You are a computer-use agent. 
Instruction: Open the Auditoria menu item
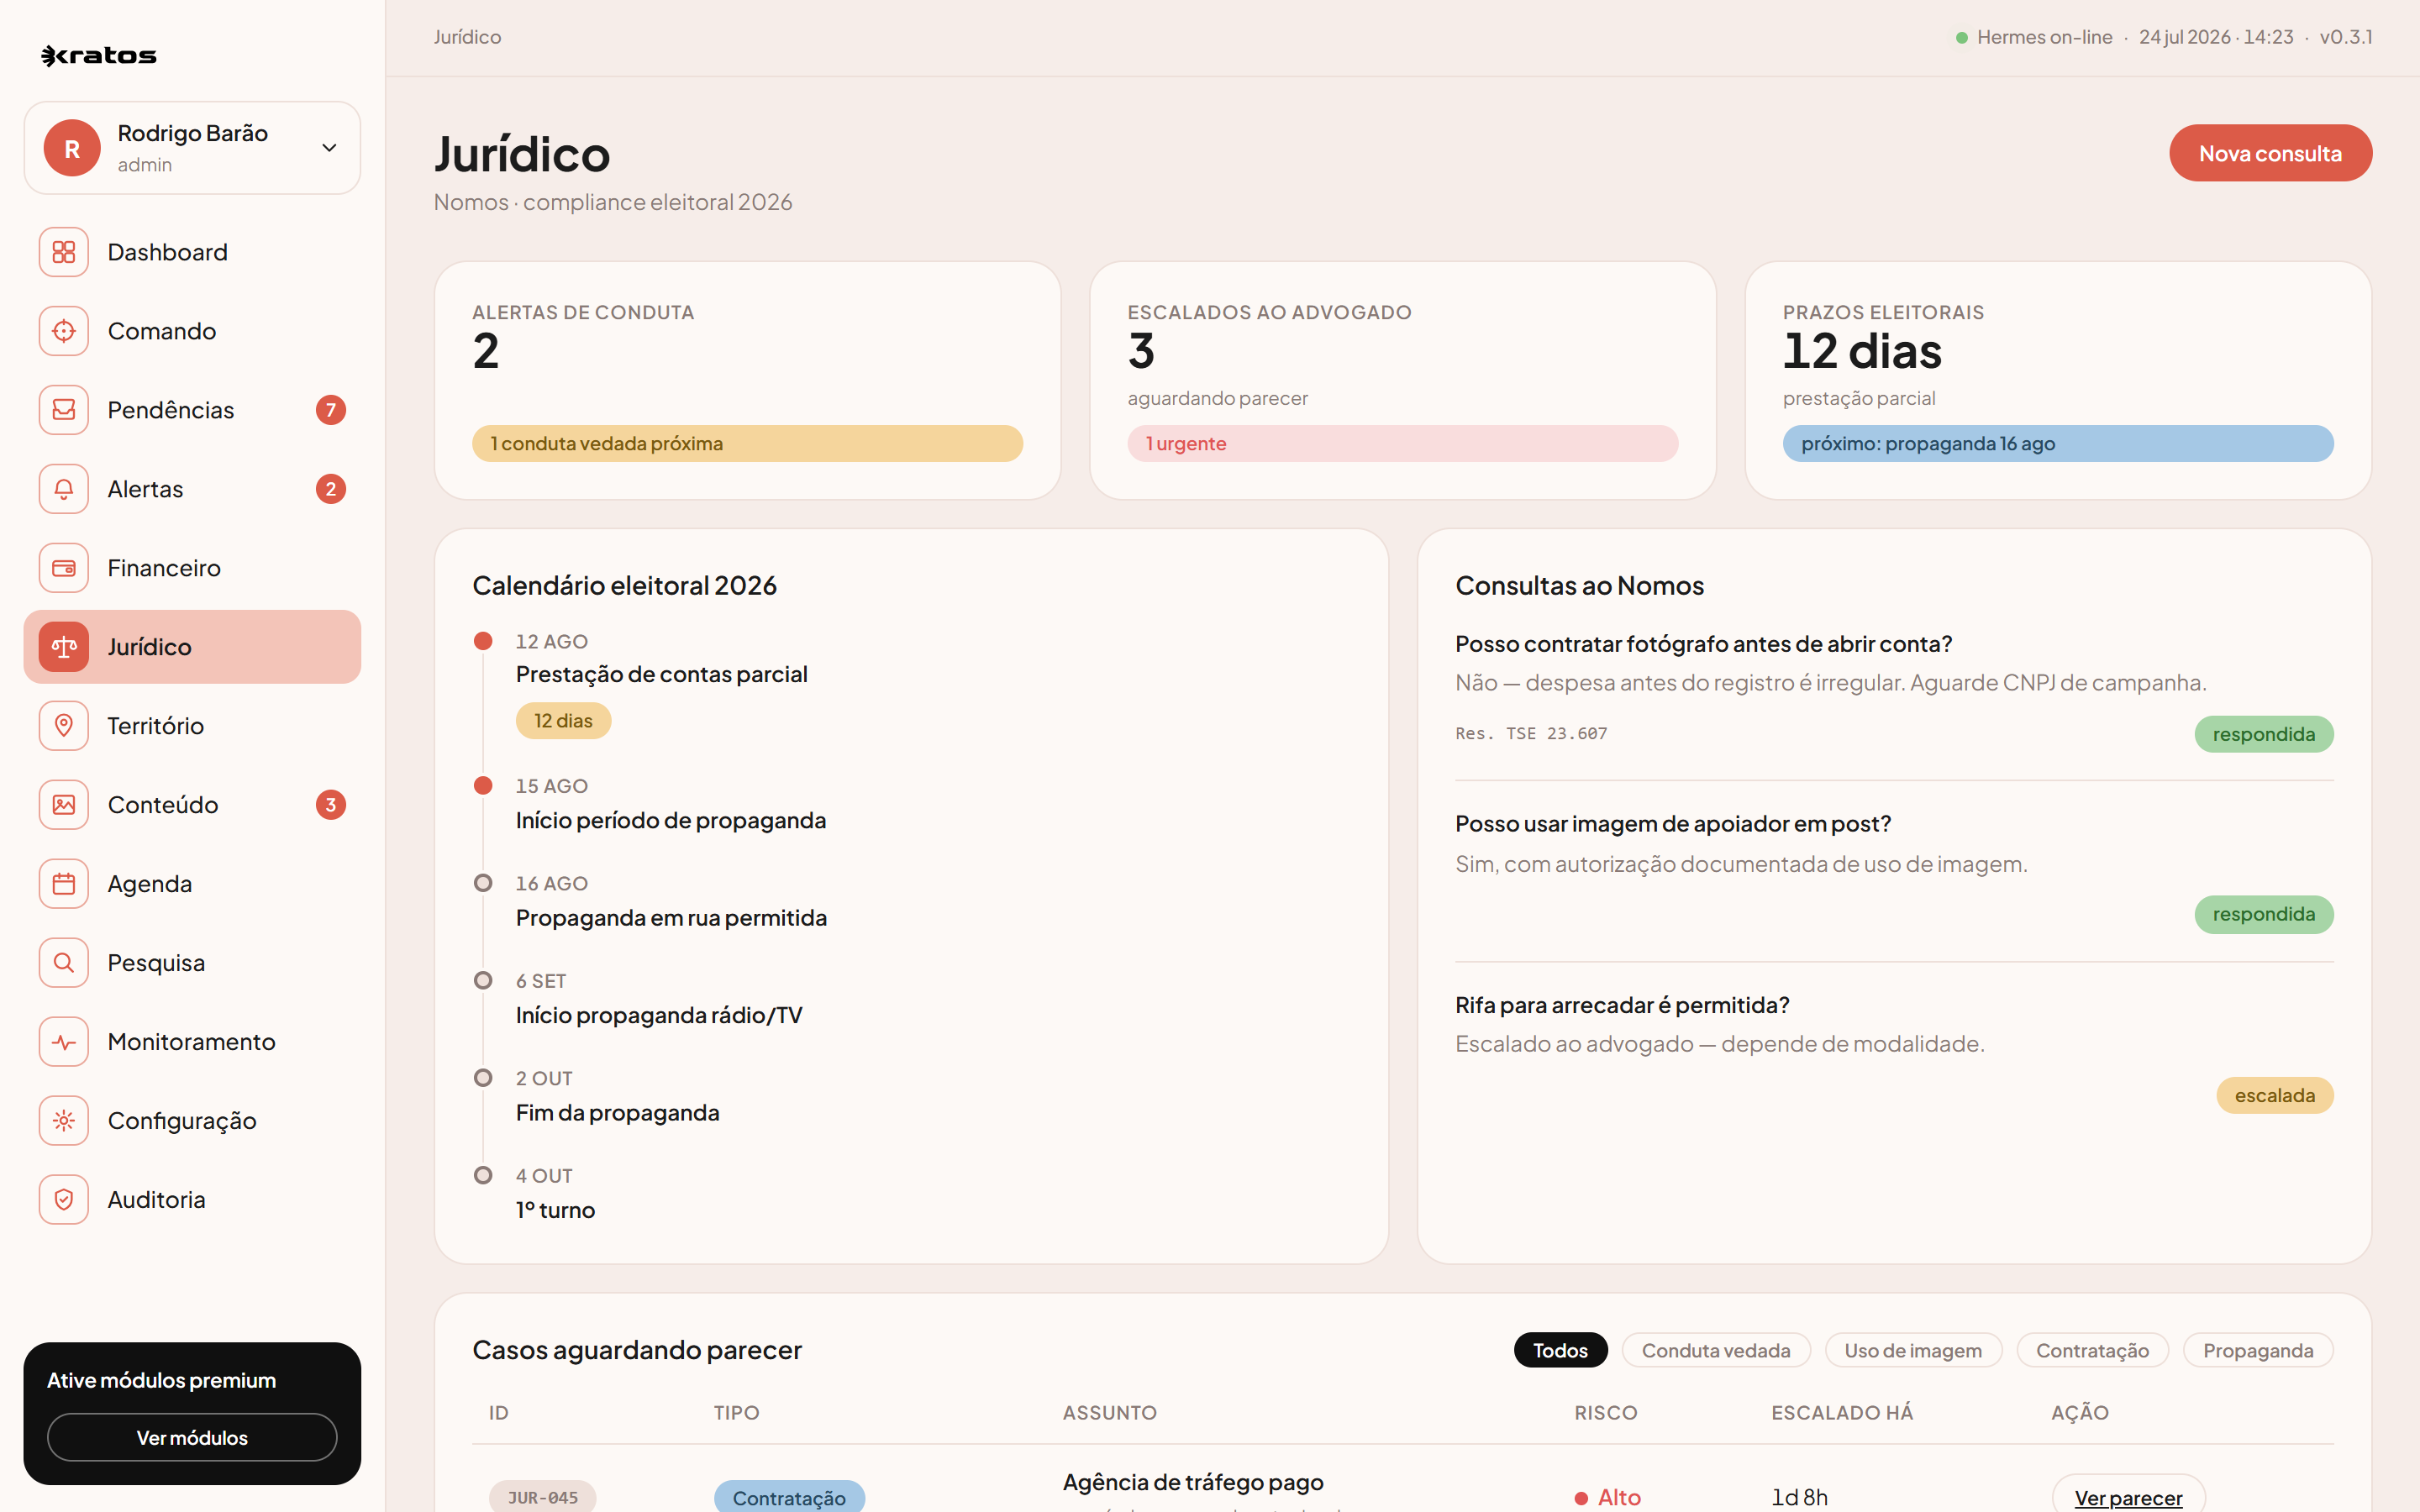[192, 1200]
